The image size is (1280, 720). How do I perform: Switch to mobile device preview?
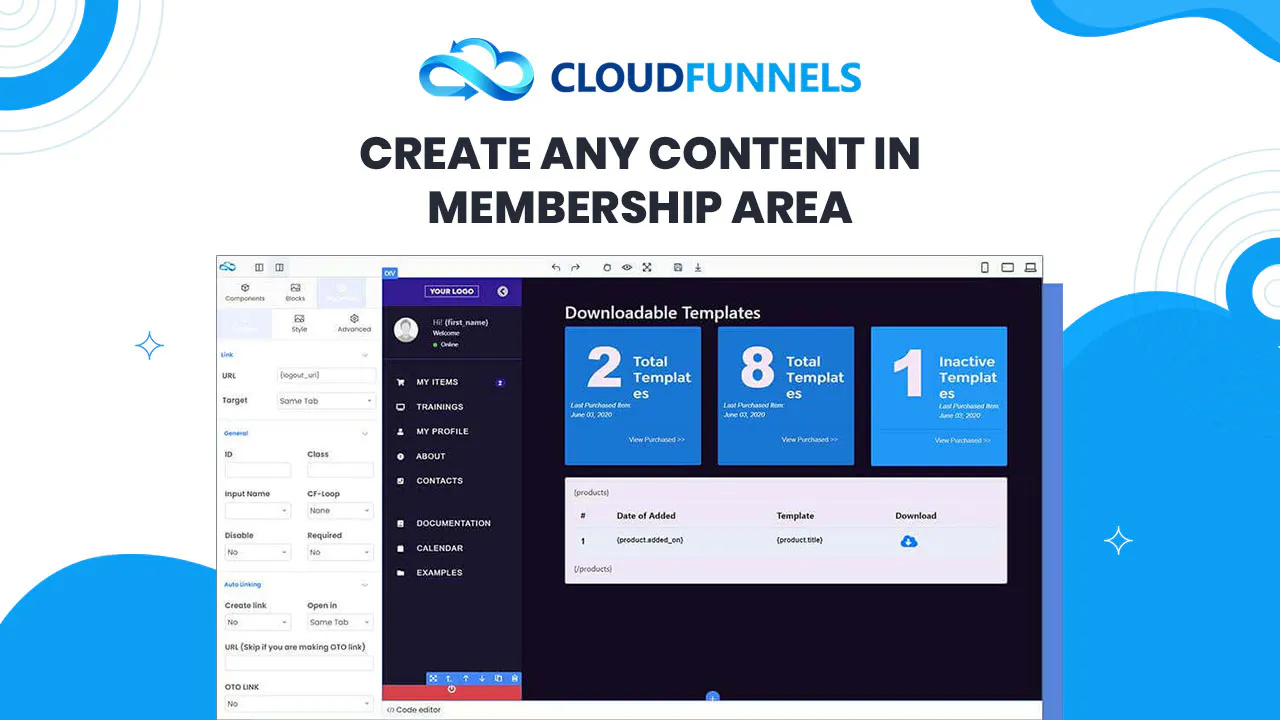[x=984, y=267]
